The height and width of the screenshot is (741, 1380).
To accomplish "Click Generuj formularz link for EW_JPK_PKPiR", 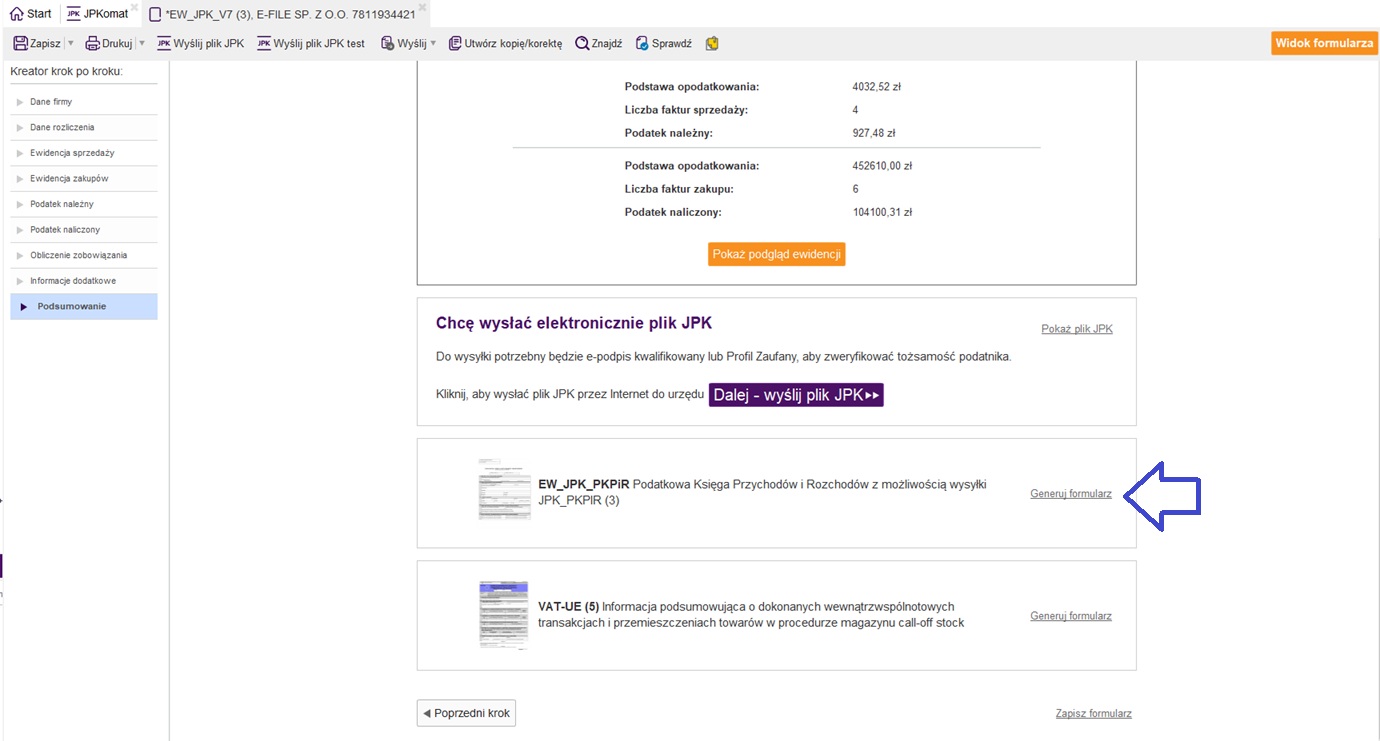I will tap(1070, 494).
